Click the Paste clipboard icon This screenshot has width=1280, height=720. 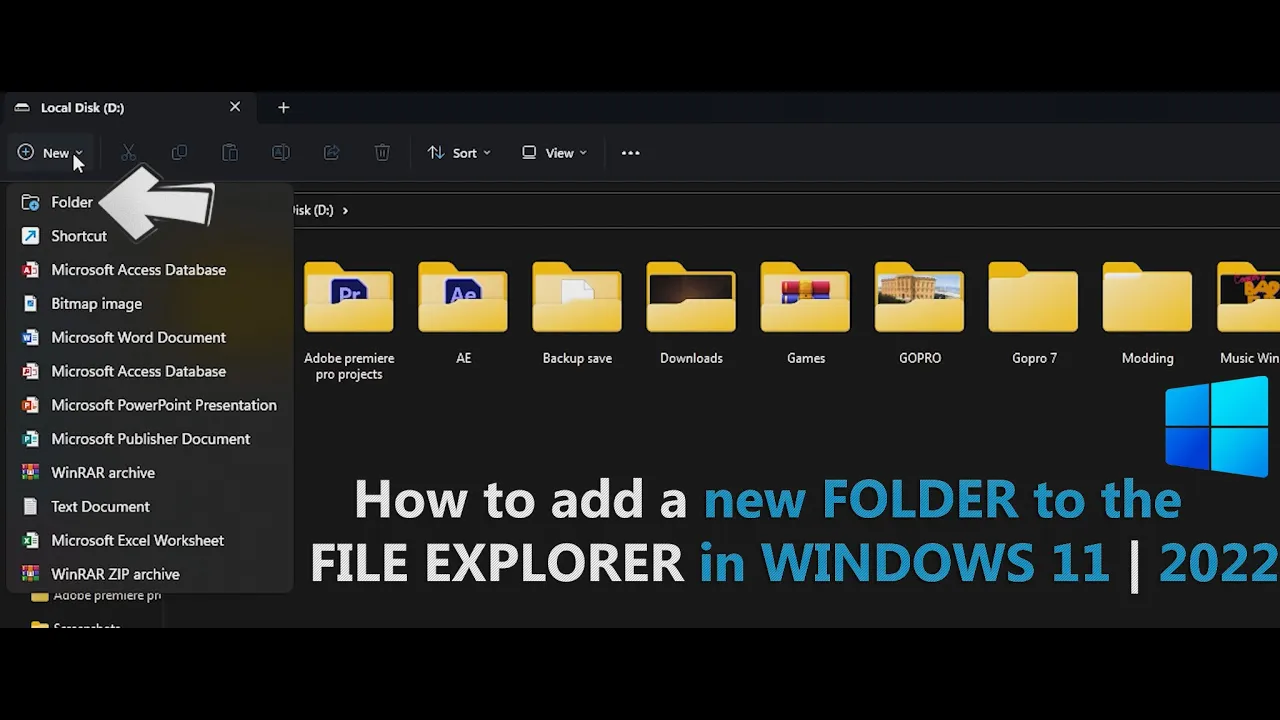[230, 153]
